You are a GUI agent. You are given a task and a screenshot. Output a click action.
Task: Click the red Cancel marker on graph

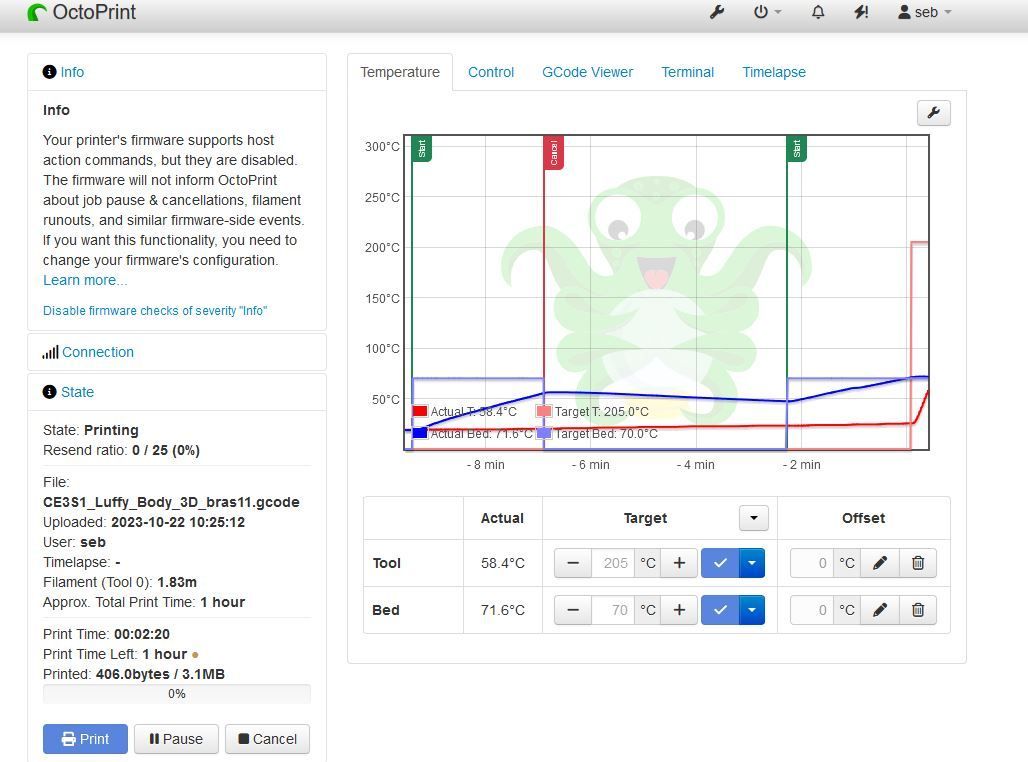[x=554, y=153]
